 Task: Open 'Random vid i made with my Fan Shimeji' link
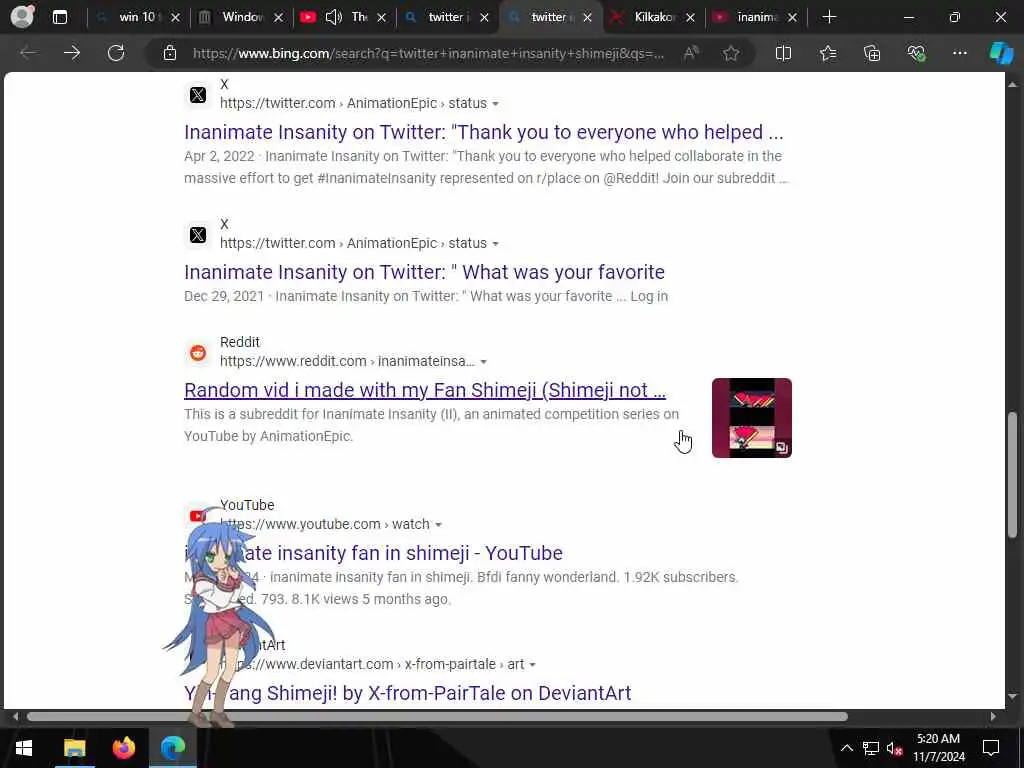(x=424, y=390)
